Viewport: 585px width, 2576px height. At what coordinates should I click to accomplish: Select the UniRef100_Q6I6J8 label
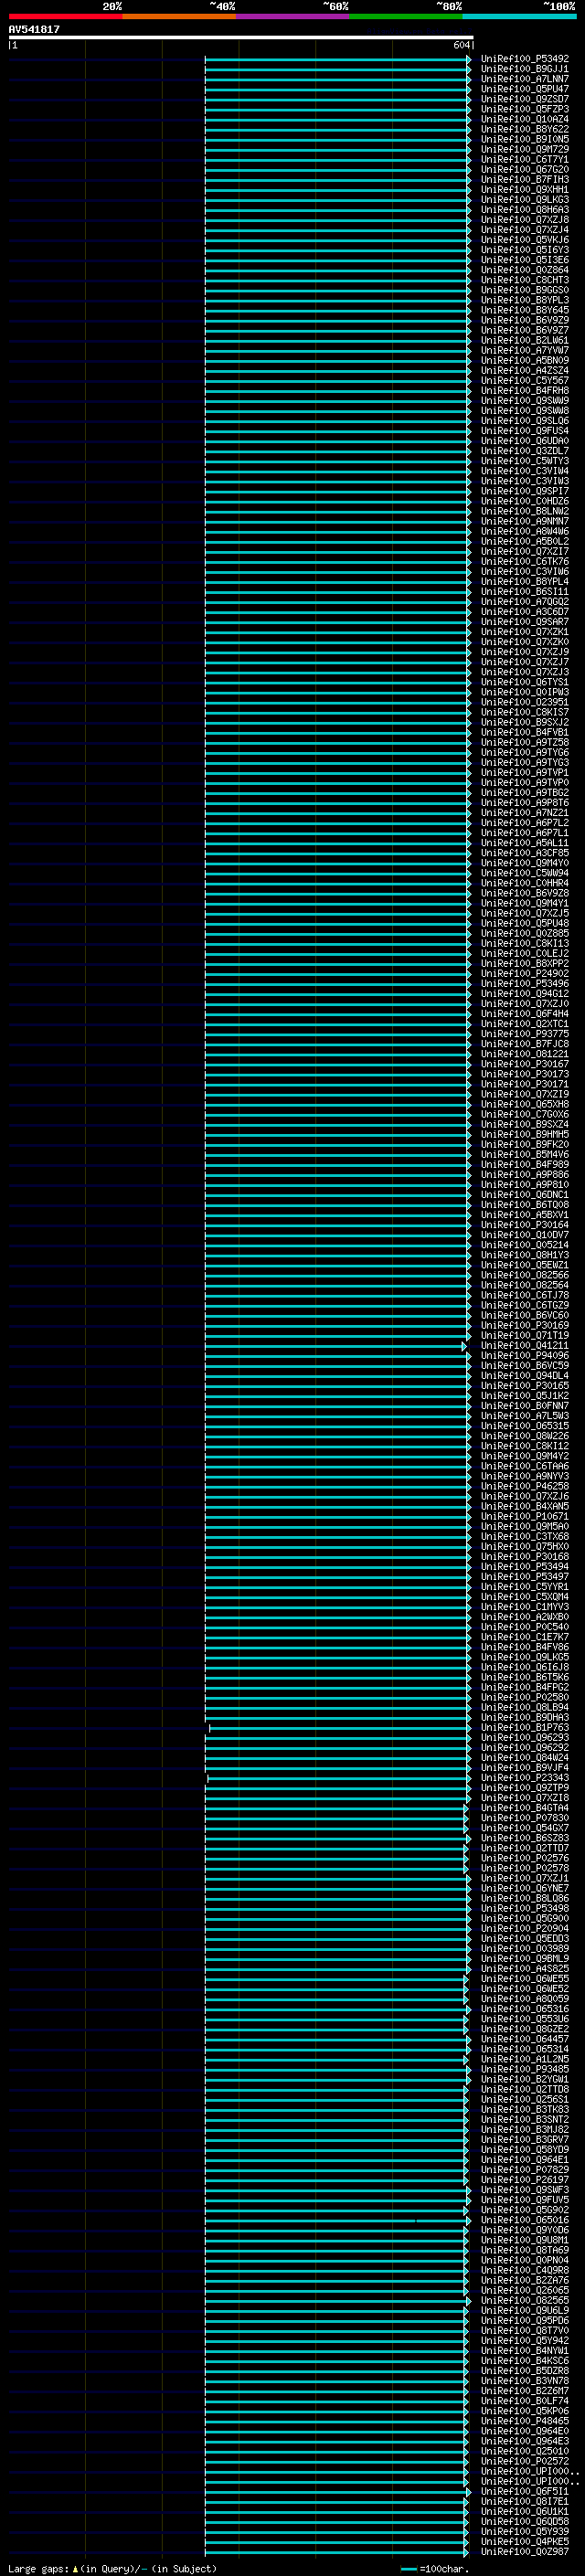pos(524,1667)
